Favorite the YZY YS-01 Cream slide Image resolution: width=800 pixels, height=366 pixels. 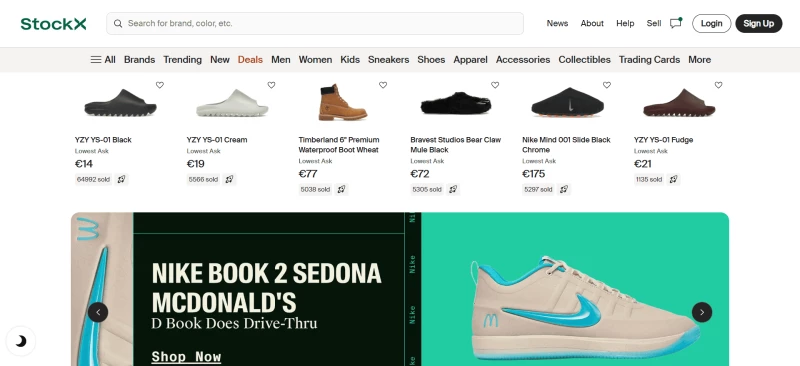pyautogui.click(x=271, y=85)
